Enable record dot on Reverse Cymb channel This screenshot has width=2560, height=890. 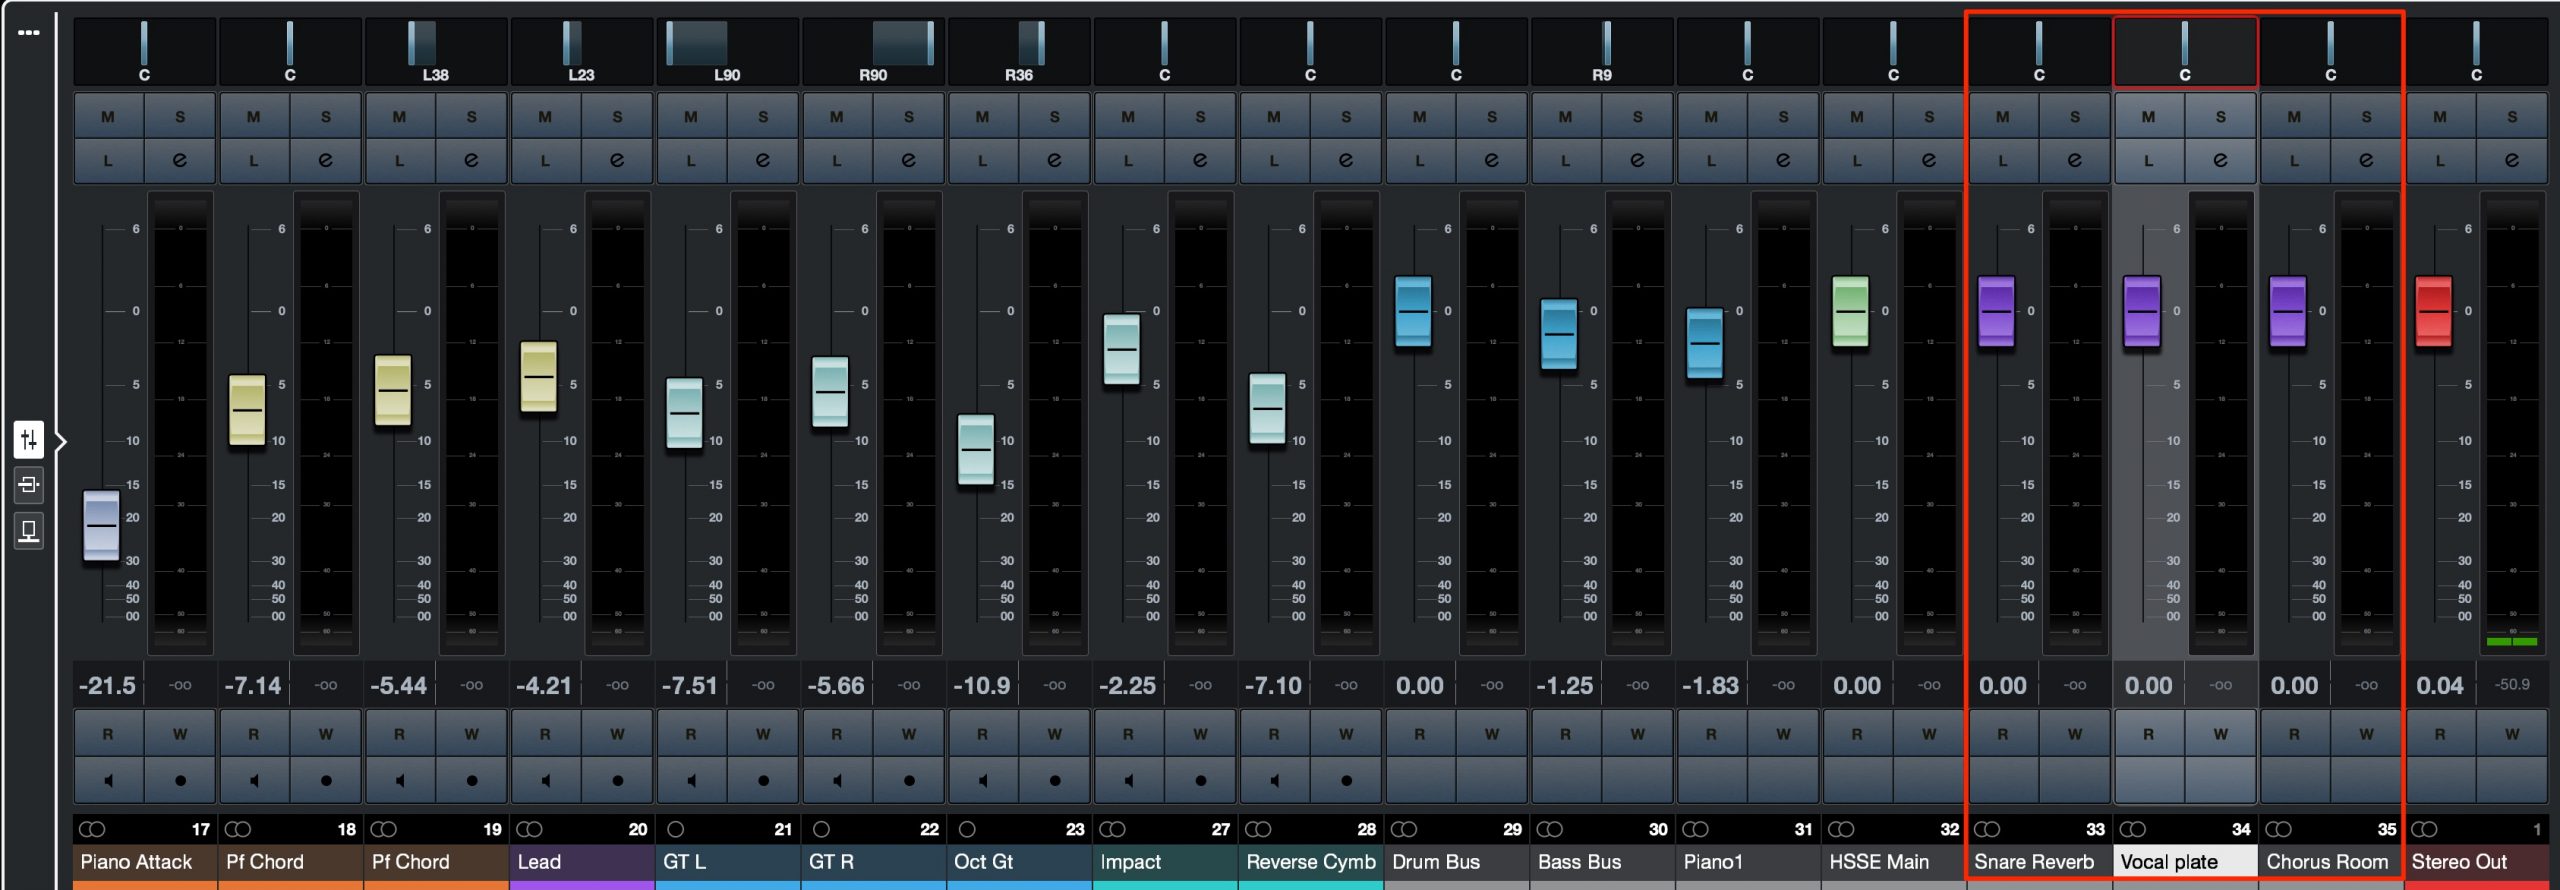pos(1346,780)
